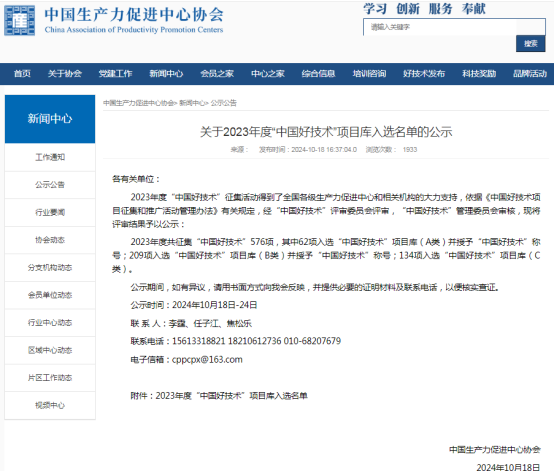This screenshot has height=472, width=554.
Task: Click the 各有关单位 salutation line
Action: pos(136,179)
